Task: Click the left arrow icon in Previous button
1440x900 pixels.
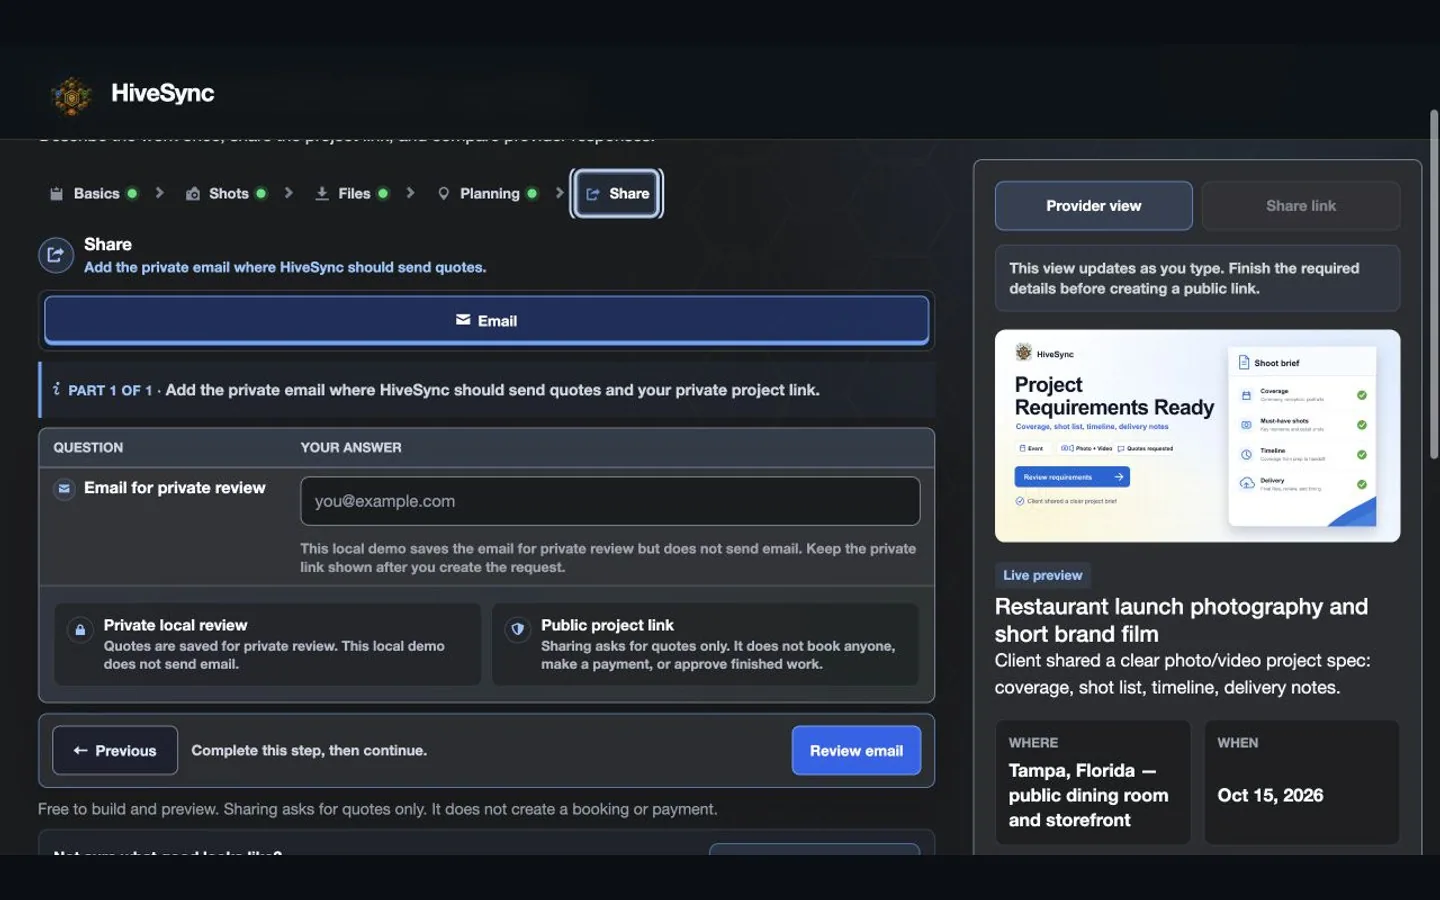Action: click(x=80, y=750)
